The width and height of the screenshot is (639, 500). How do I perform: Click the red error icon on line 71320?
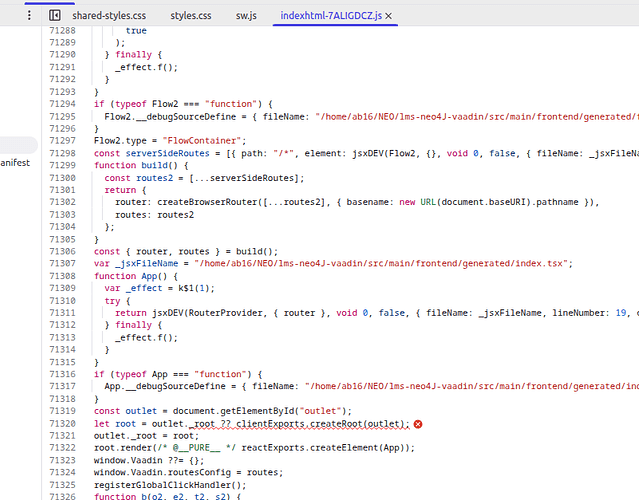click(418, 424)
